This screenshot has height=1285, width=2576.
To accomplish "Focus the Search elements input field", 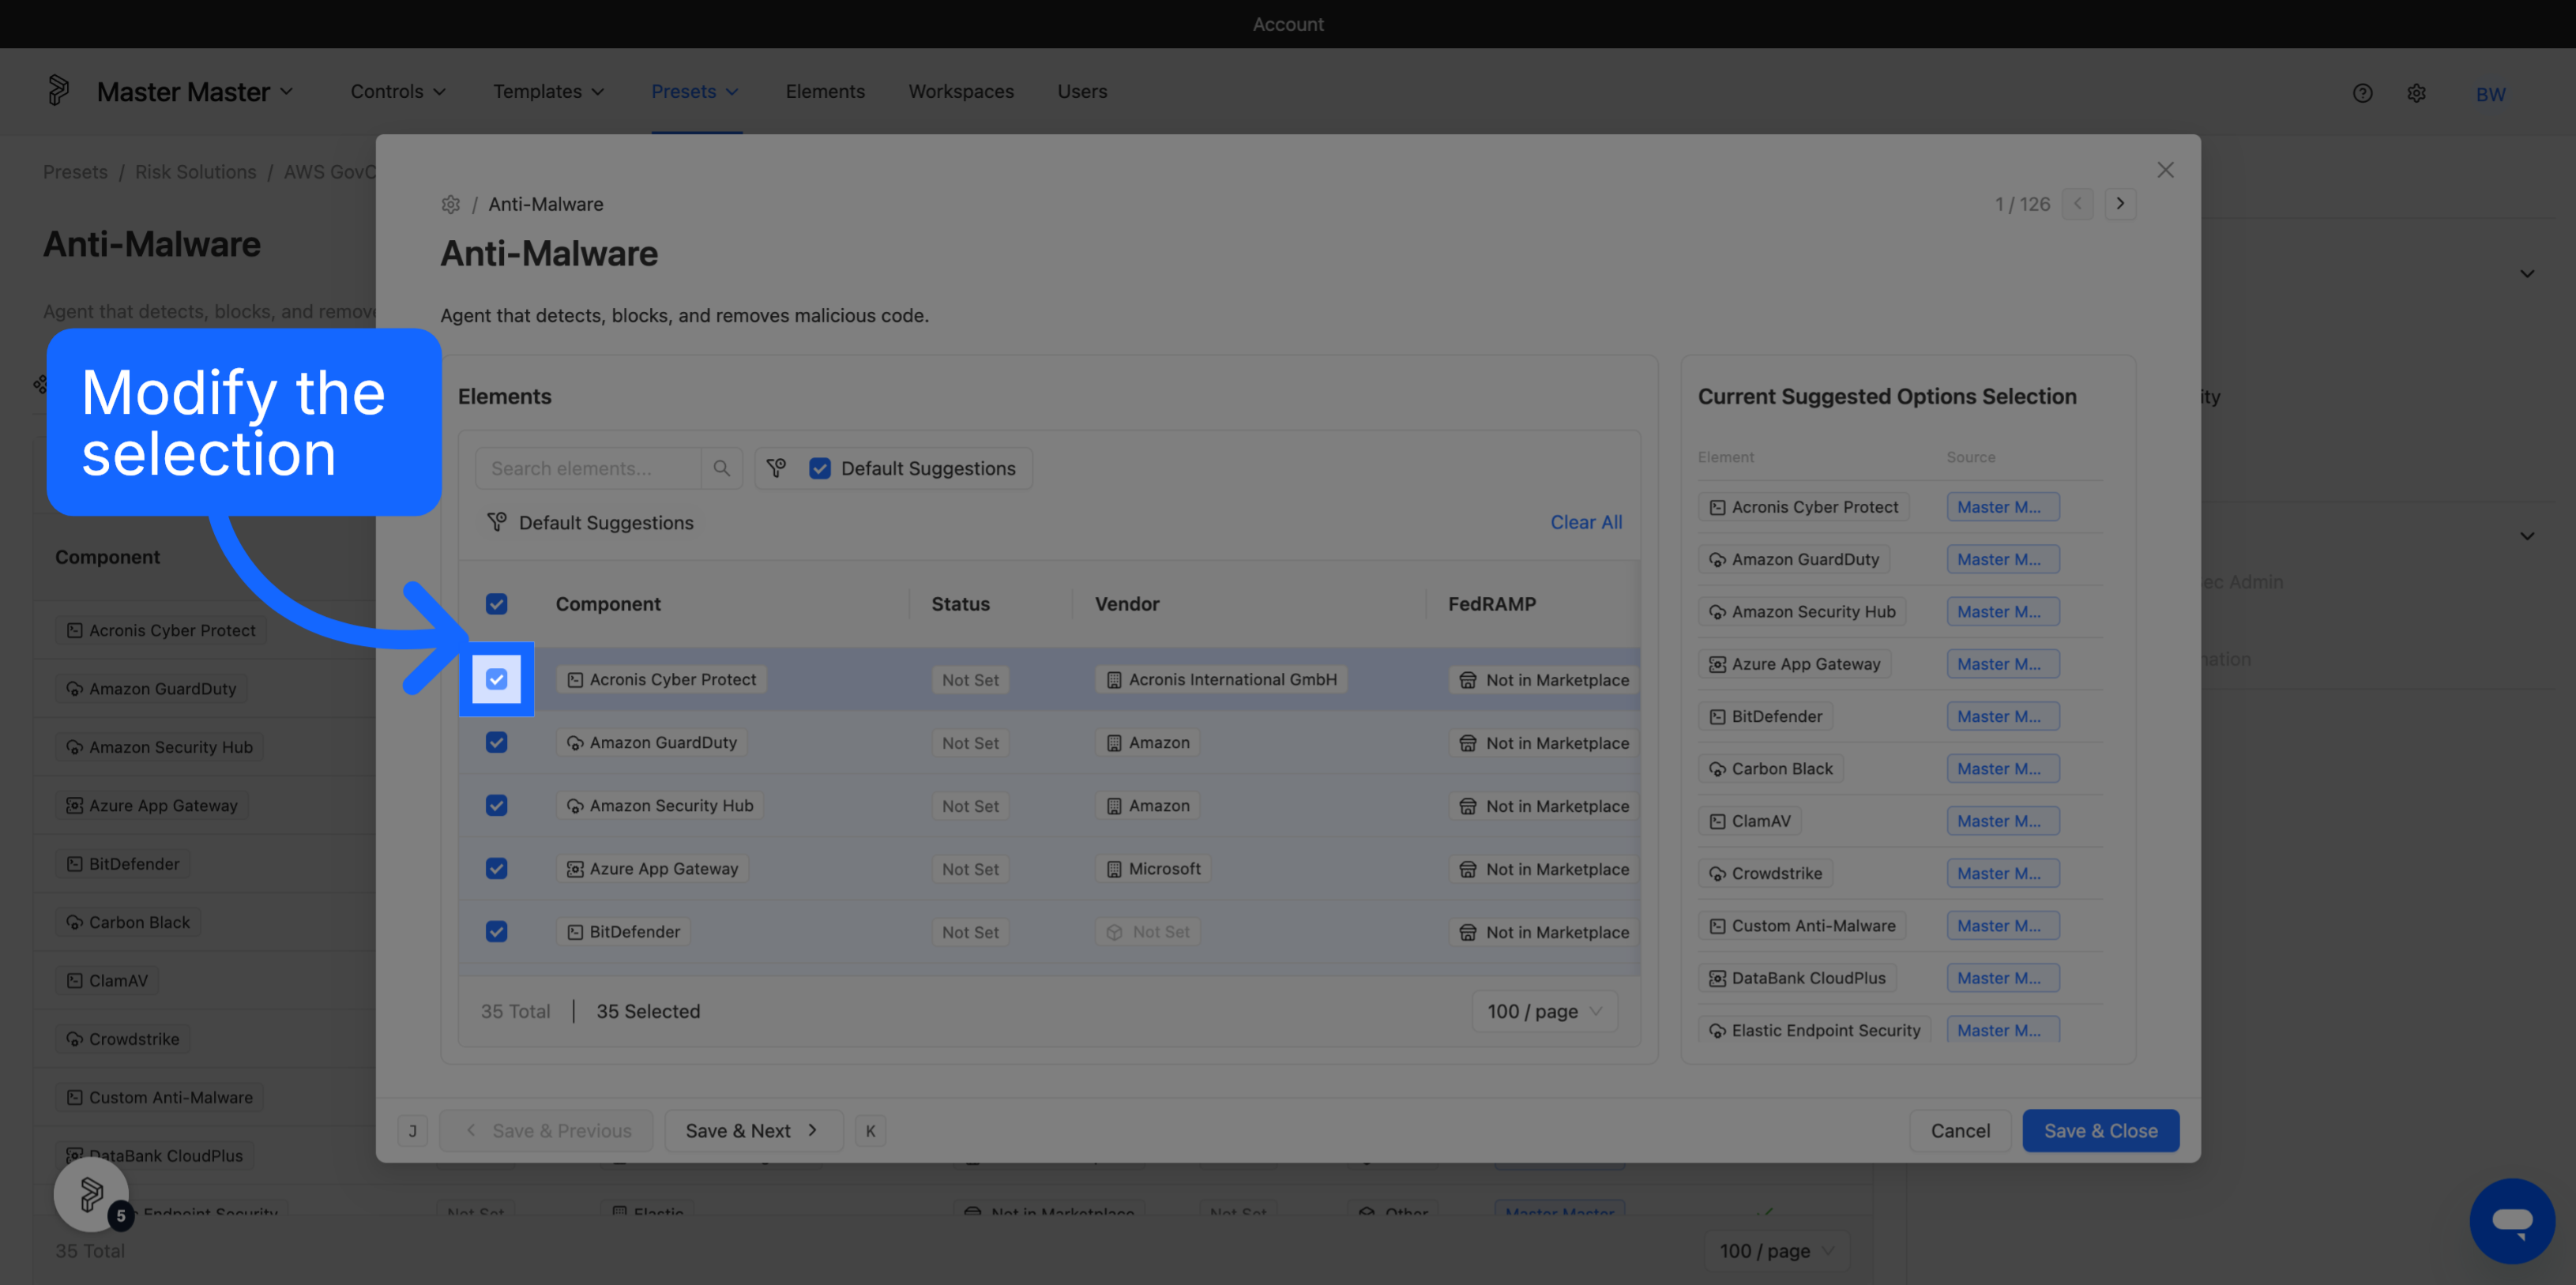I will point(588,468).
